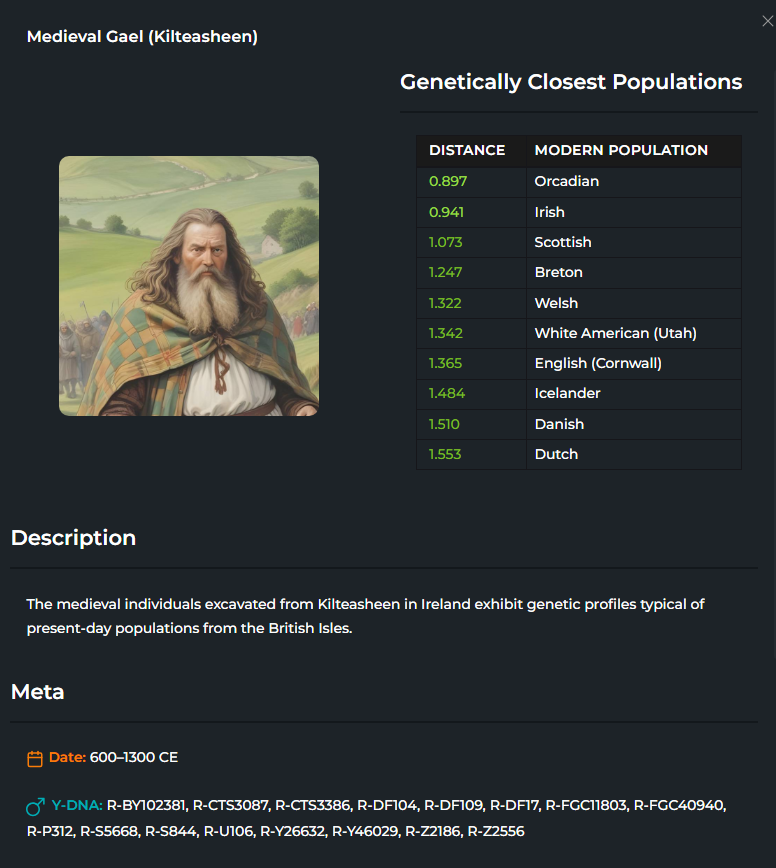Click the male Y-DNA symbol icon
776x868 pixels.
(35, 807)
